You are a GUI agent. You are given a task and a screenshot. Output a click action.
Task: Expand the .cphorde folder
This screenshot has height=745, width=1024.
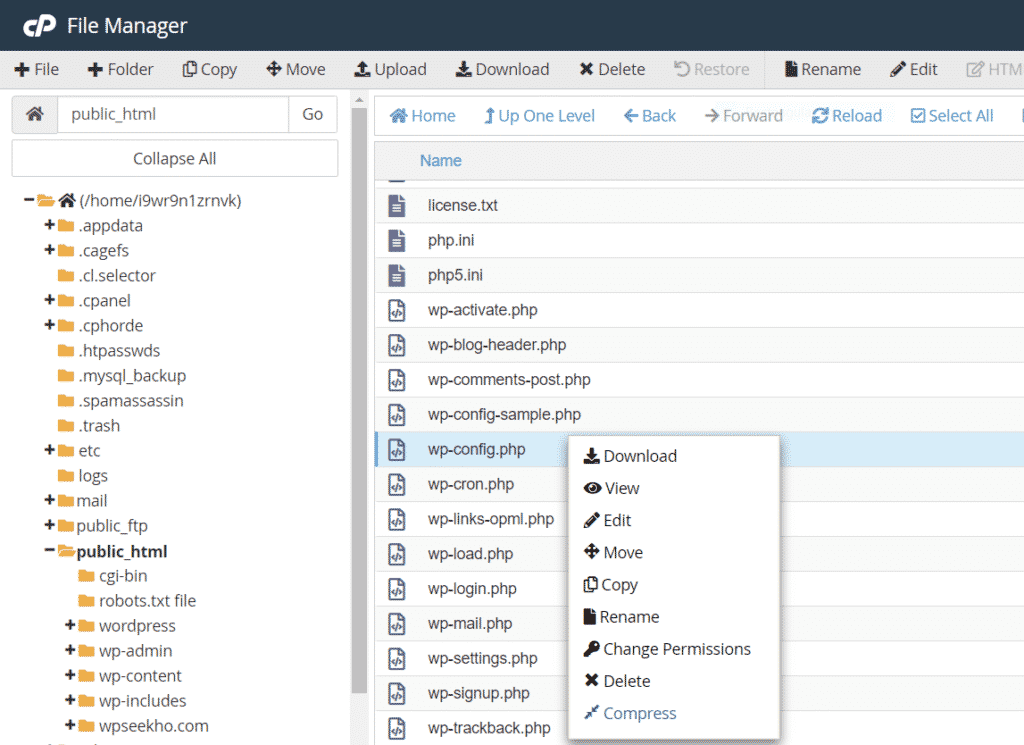pyautogui.click(x=50, y=325)
